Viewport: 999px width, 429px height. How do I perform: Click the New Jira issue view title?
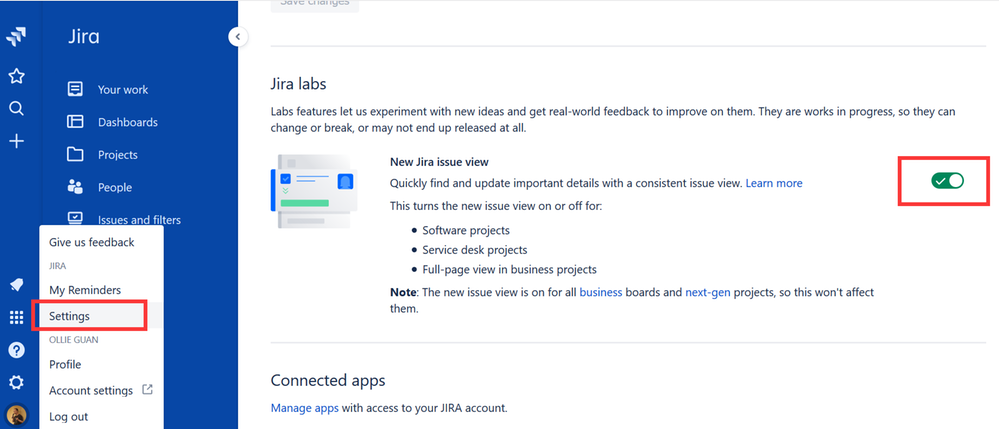coord(439,162)
